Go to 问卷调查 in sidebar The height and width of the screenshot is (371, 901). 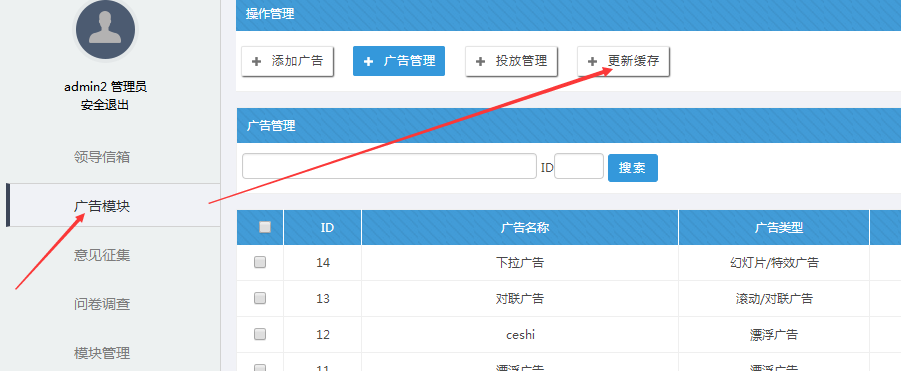102,304
